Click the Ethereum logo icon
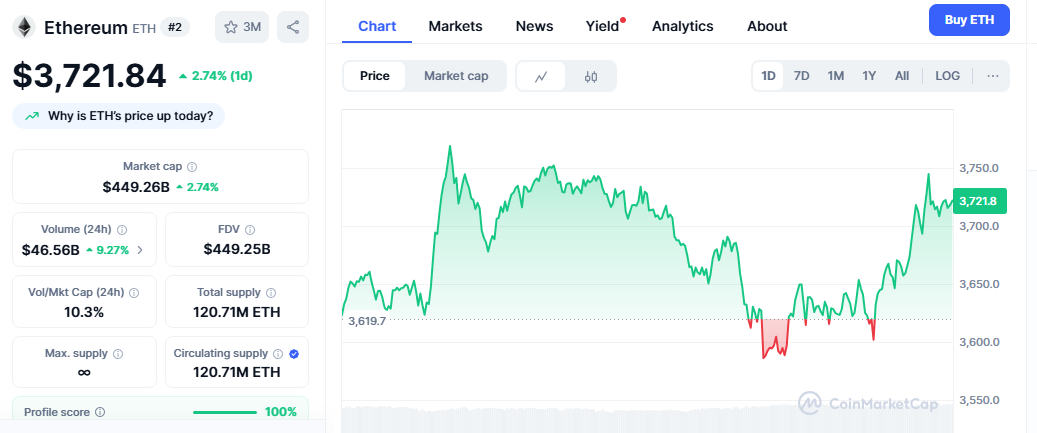Viewport: 1037px width, 433px height. [x=24, y=27]
